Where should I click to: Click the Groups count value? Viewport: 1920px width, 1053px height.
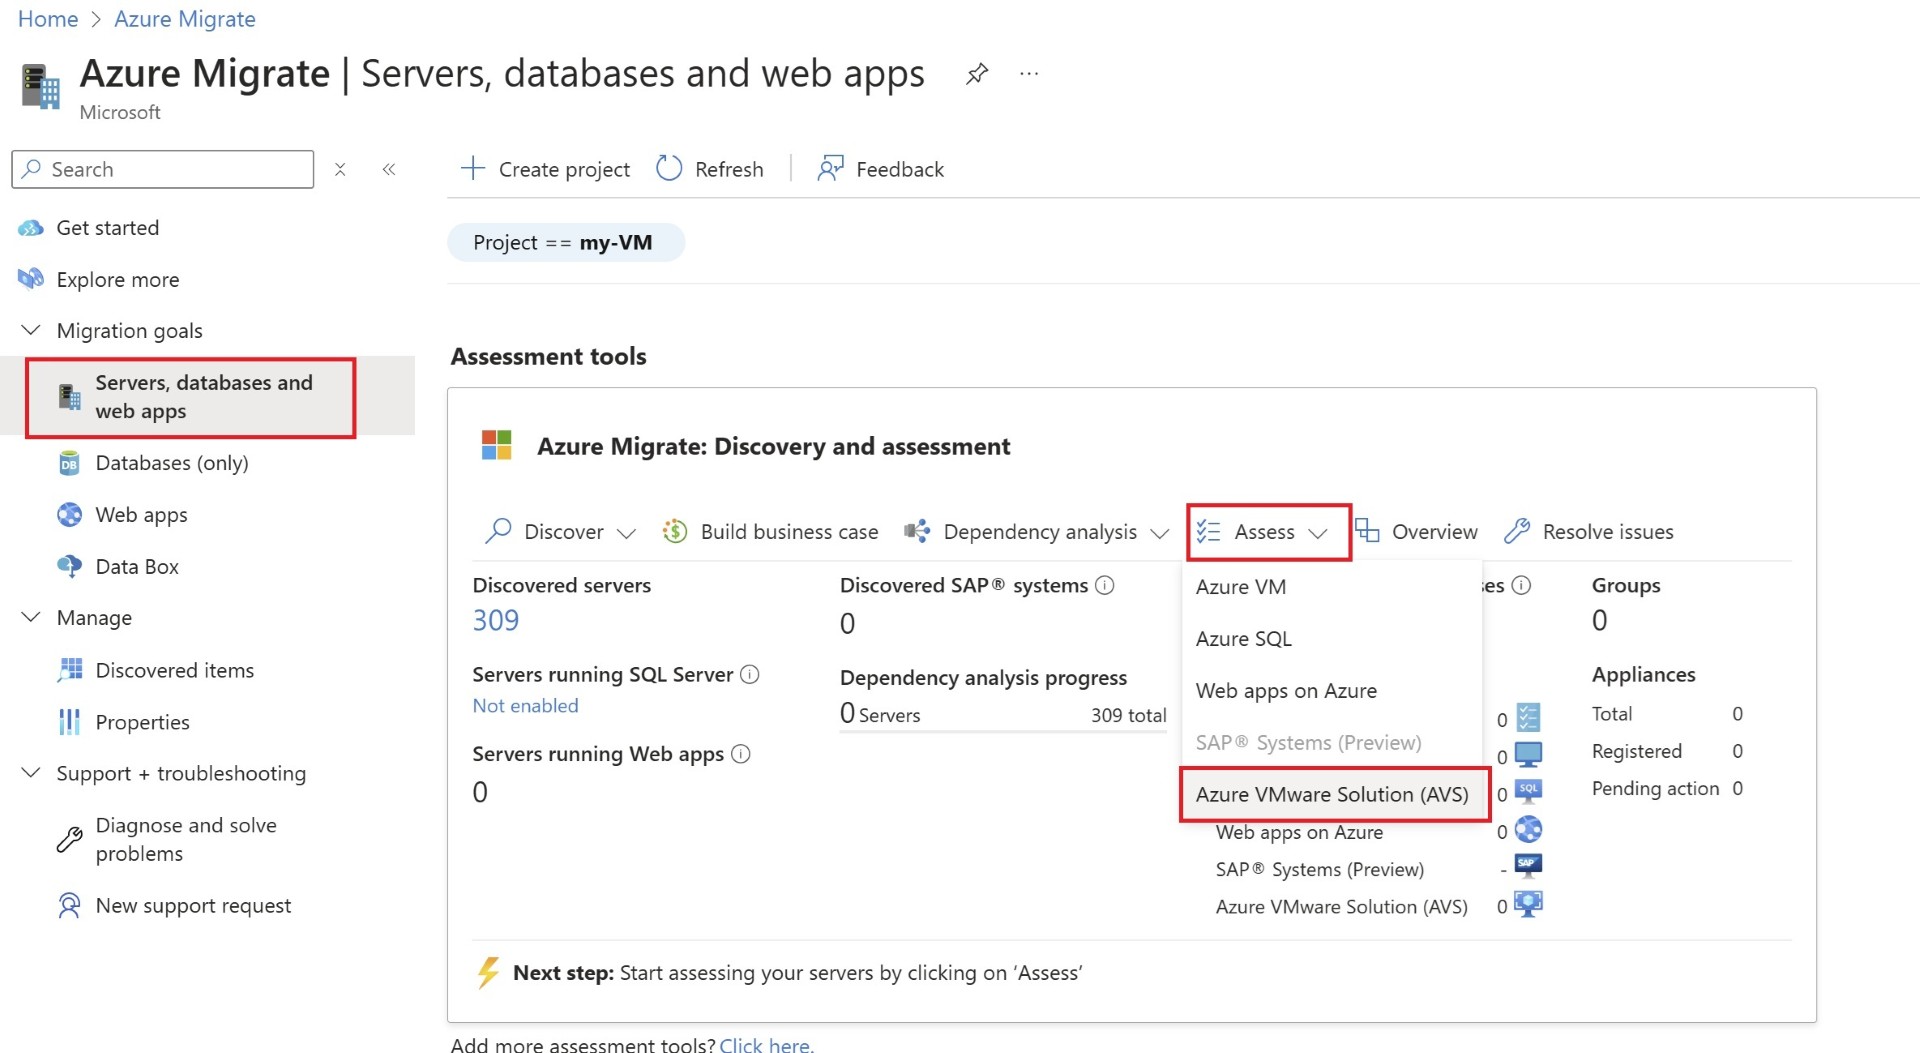pos(1600,621)
